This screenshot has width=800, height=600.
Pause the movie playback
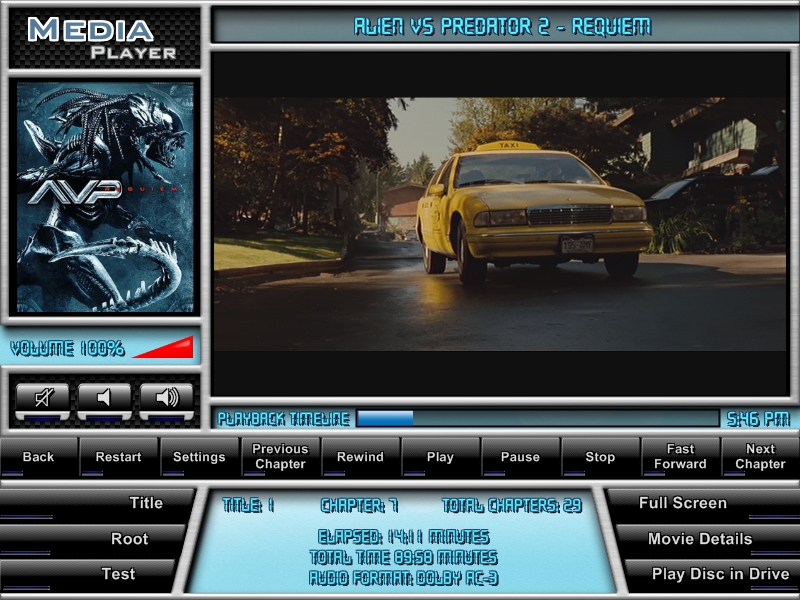[520, 457]
